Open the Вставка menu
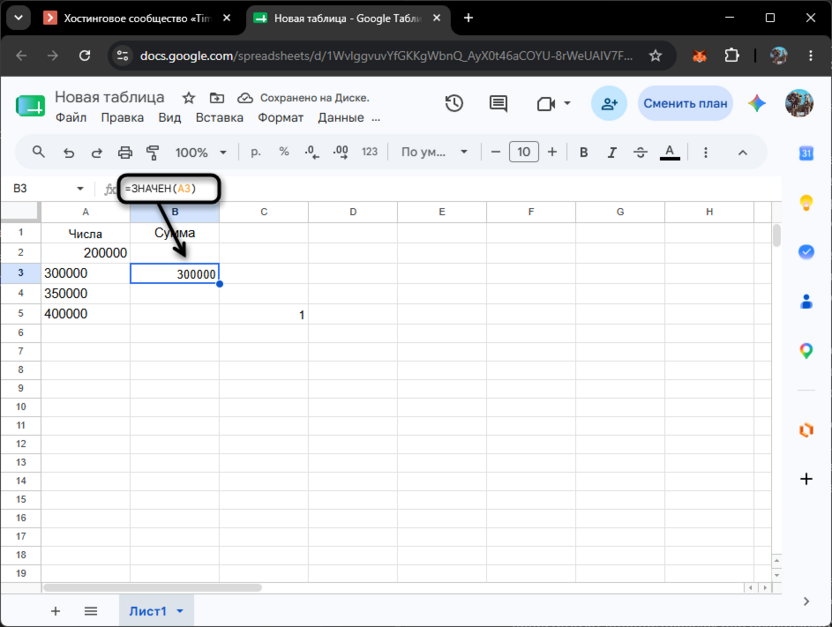The height and width of the screenshot is (627, 832). [219, 118]
